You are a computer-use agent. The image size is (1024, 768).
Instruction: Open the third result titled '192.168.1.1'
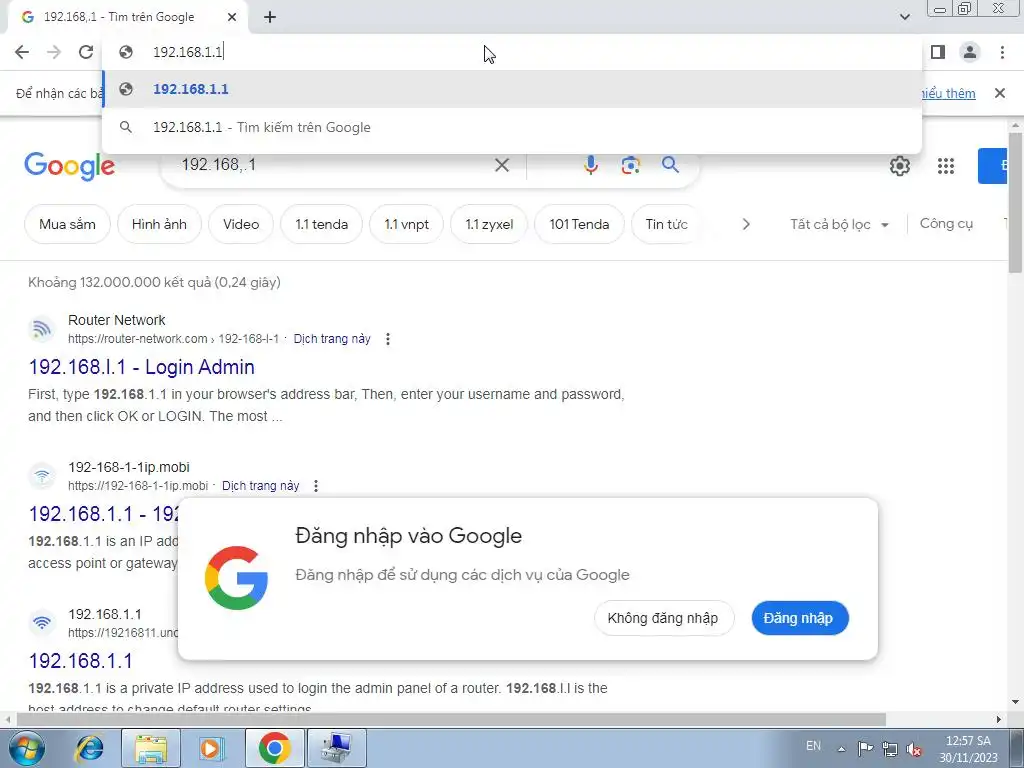80,661
